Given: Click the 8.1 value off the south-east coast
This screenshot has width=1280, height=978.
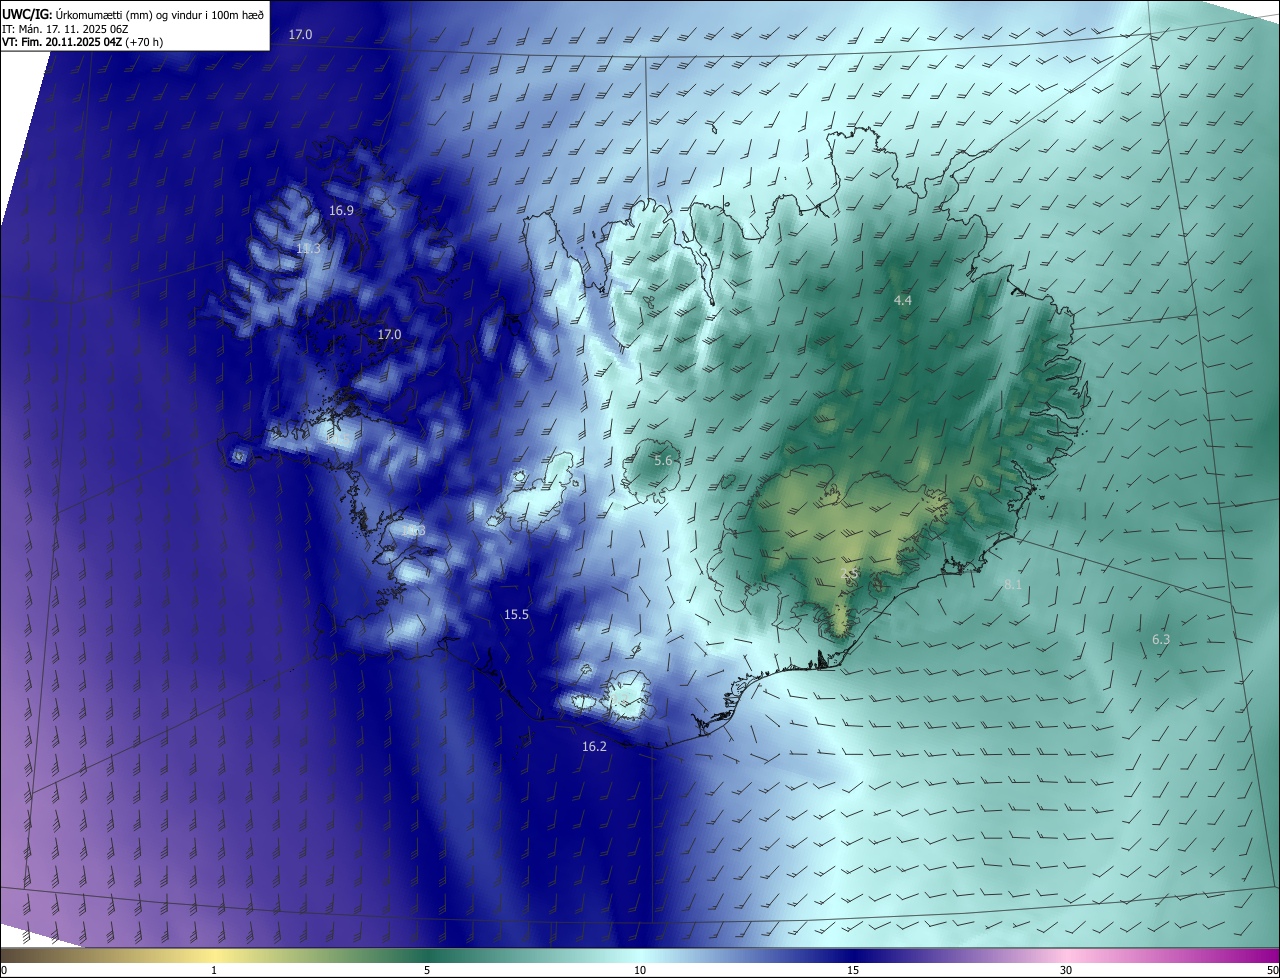Looking at the screenshot, I should point(1013,584).
